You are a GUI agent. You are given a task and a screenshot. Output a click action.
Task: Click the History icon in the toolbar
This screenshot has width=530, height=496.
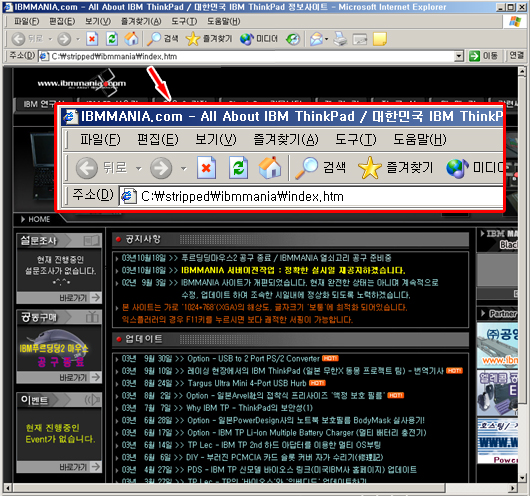pos(293,39)
